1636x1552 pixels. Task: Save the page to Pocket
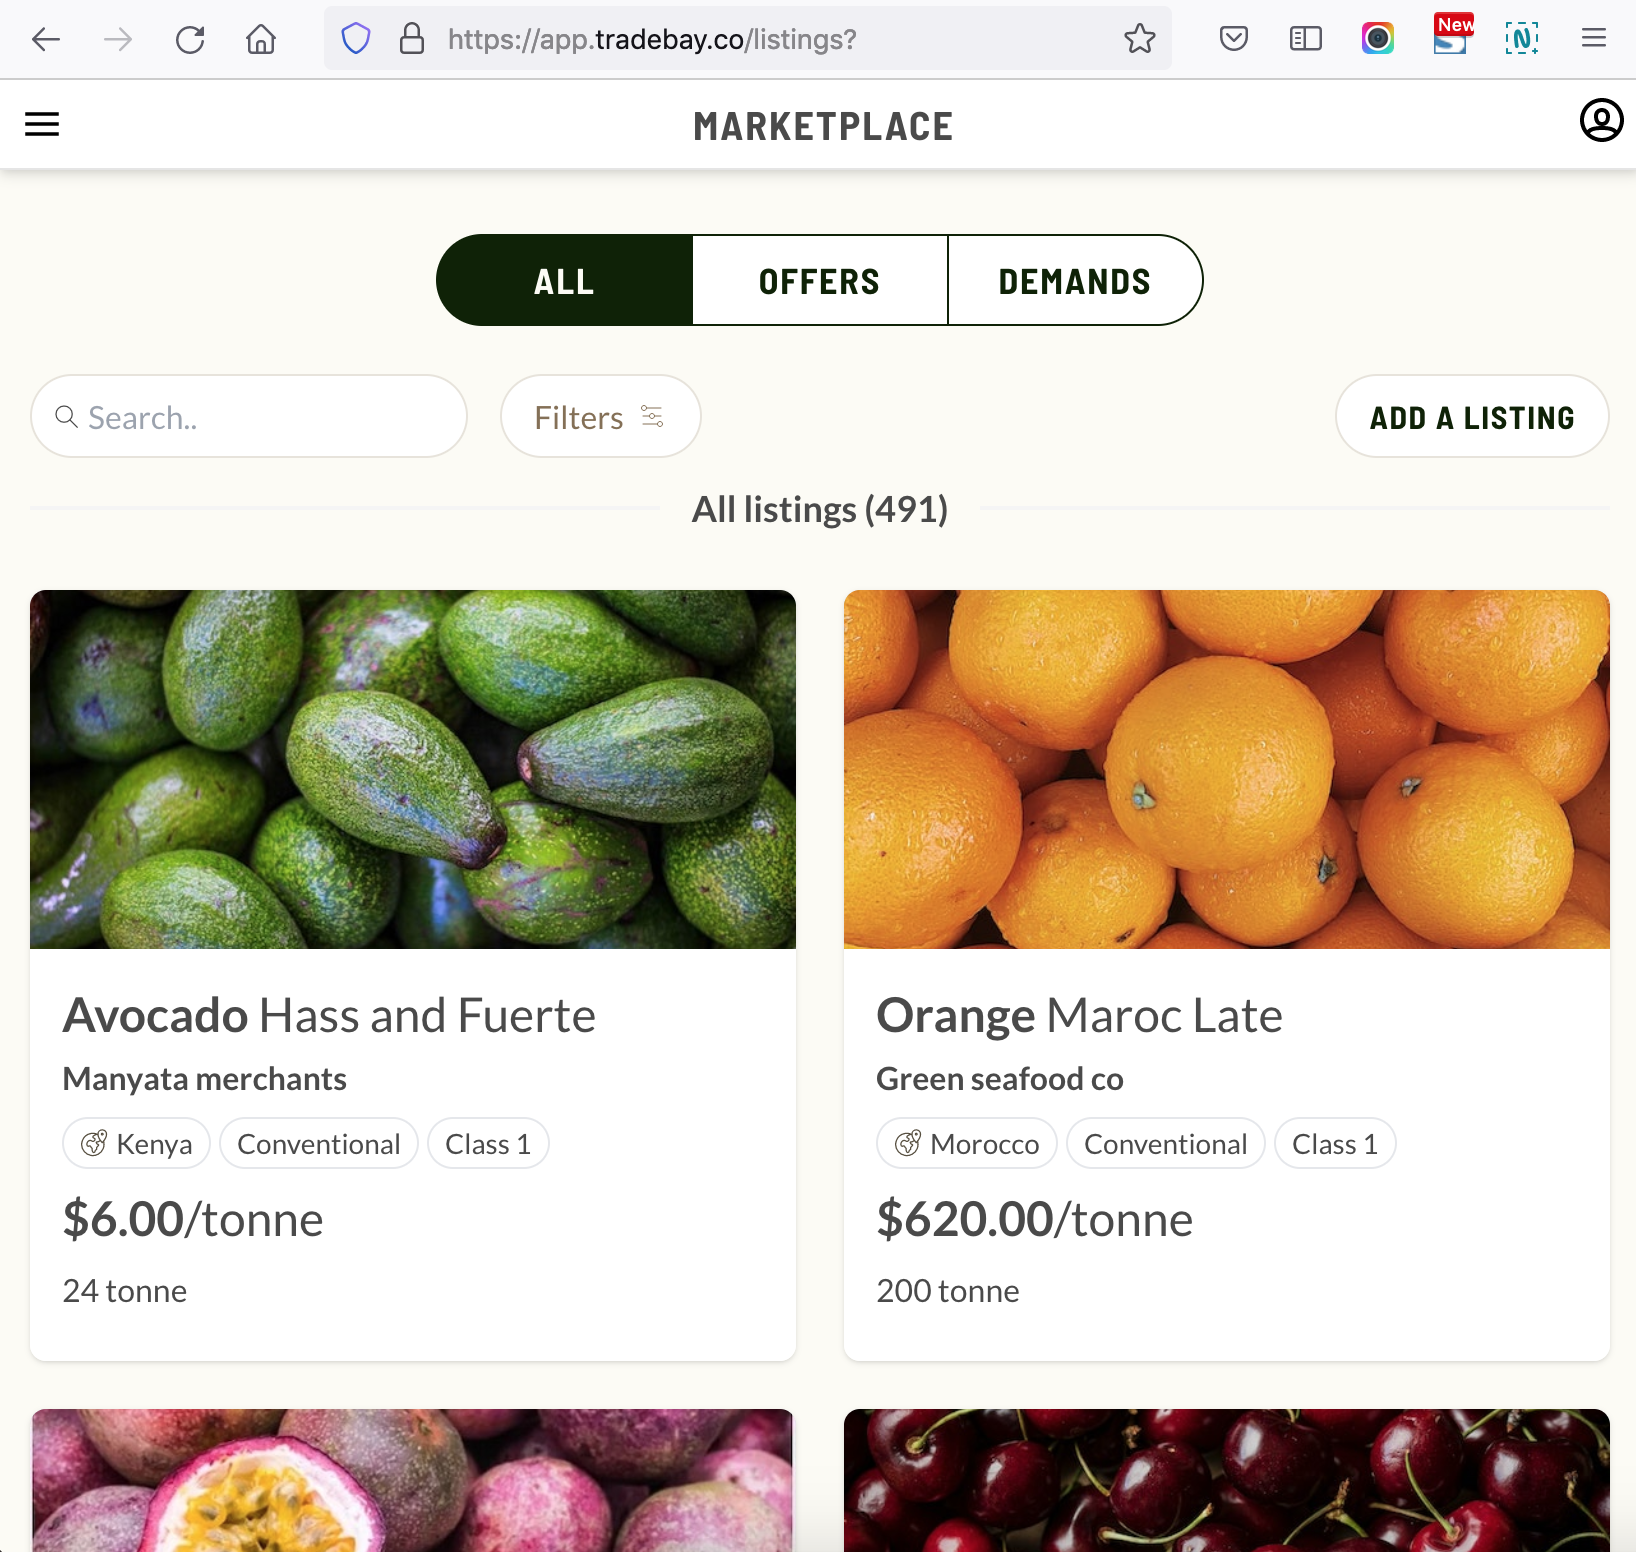click(x=1234, y=39)
